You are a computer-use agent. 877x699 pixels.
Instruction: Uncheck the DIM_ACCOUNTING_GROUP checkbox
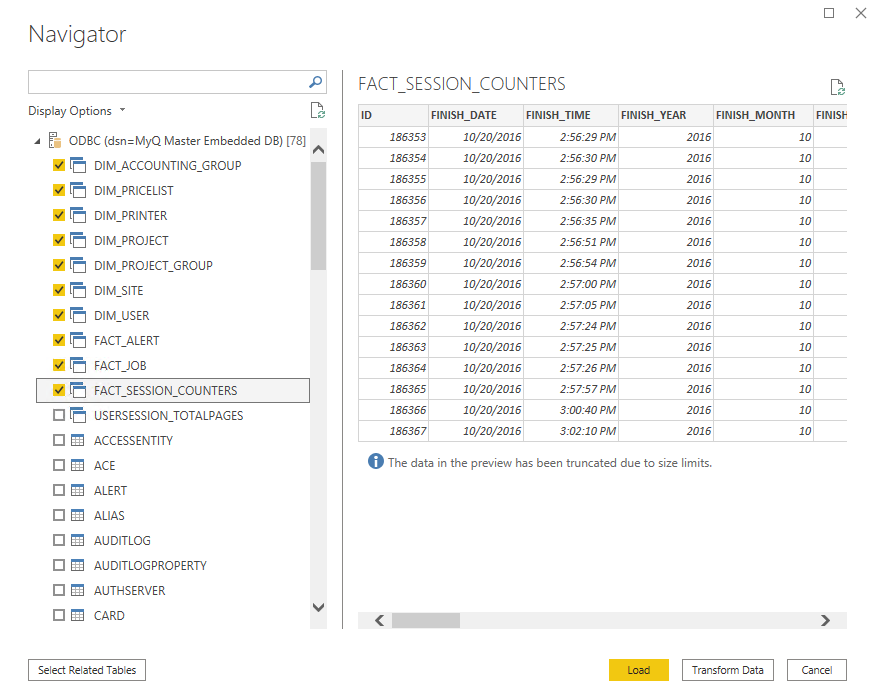pos(59,166)
